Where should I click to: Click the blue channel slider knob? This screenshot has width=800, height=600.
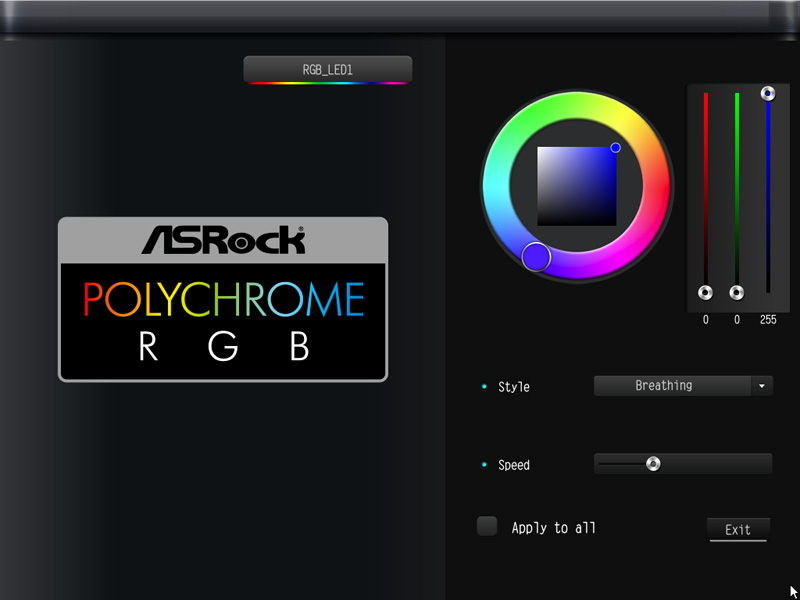[x=768, y=93]
